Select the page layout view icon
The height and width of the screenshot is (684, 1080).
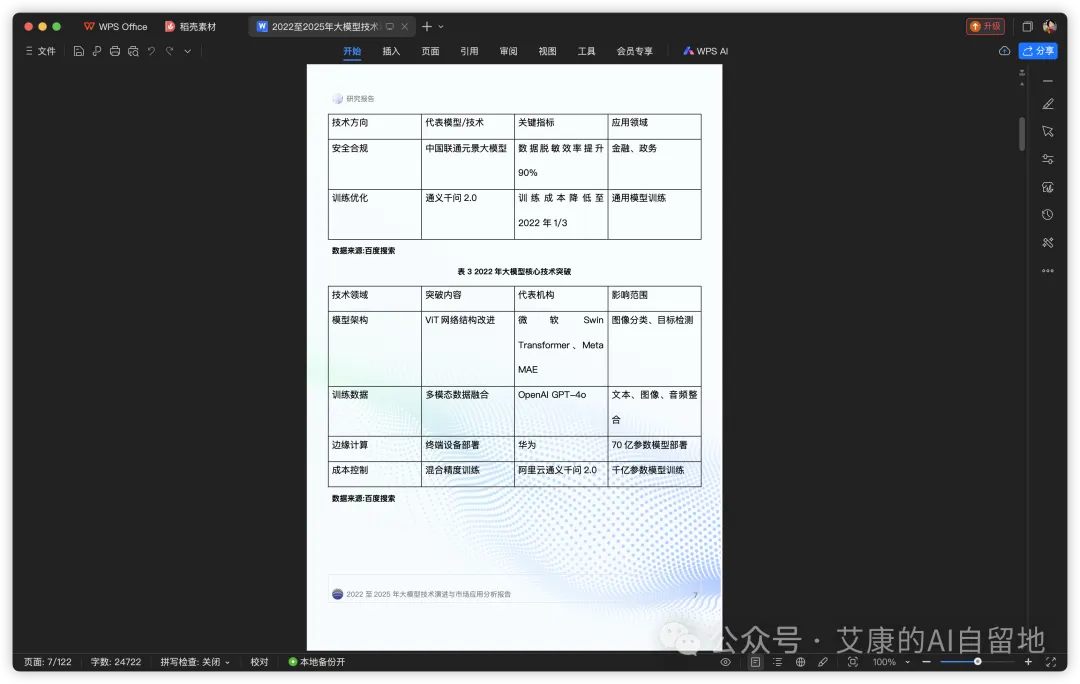click(x=756, y=662)
